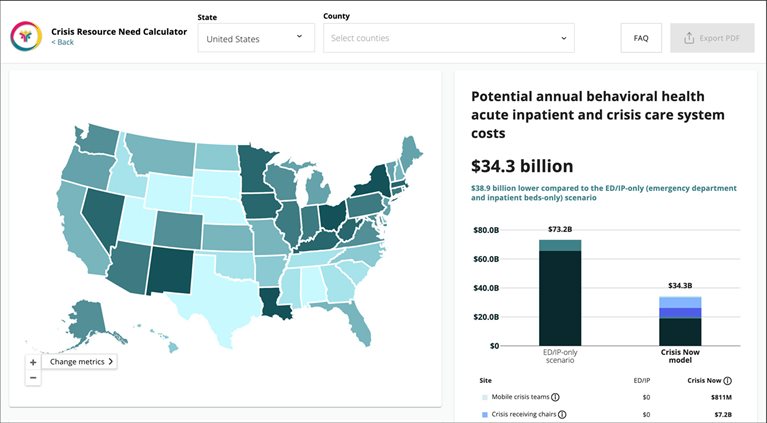Viewport: 767px width, 423px height.
Task: Click the 'Crisis Now model' axis label
Action: pyautogui.click(x=680, y=356)
